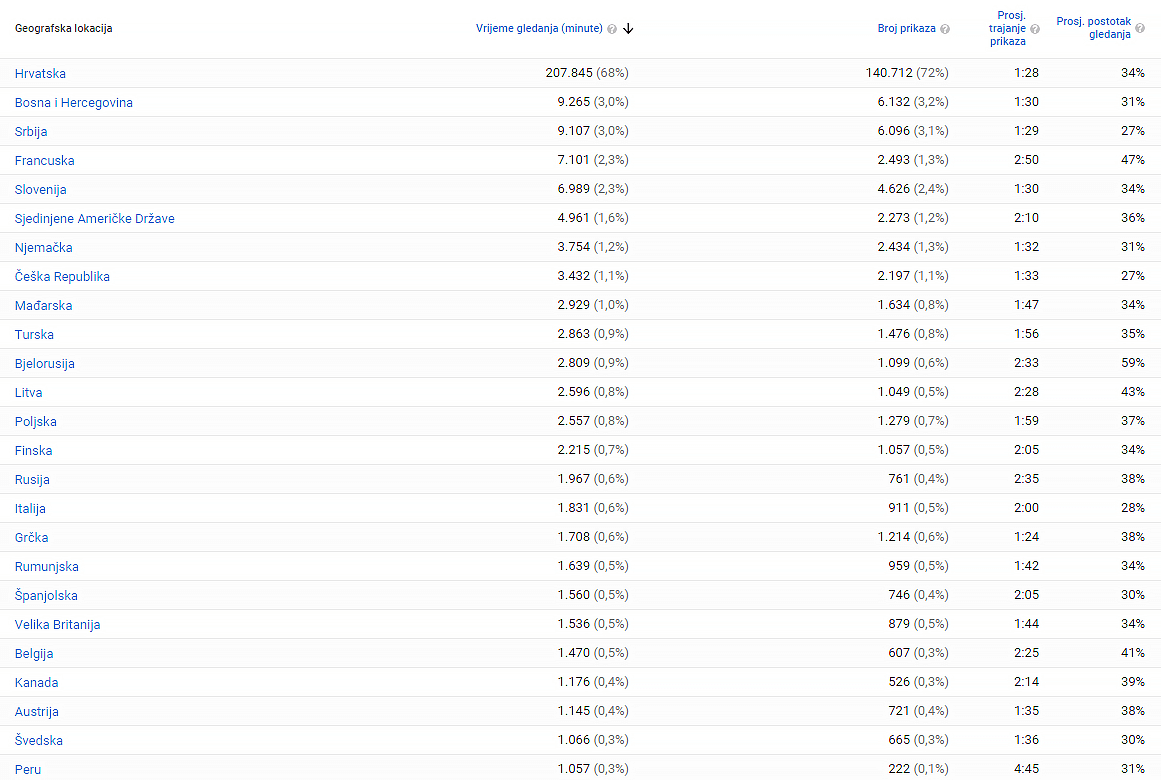
Task: Open the Velika Britanija link
Action: coord(57,625)
